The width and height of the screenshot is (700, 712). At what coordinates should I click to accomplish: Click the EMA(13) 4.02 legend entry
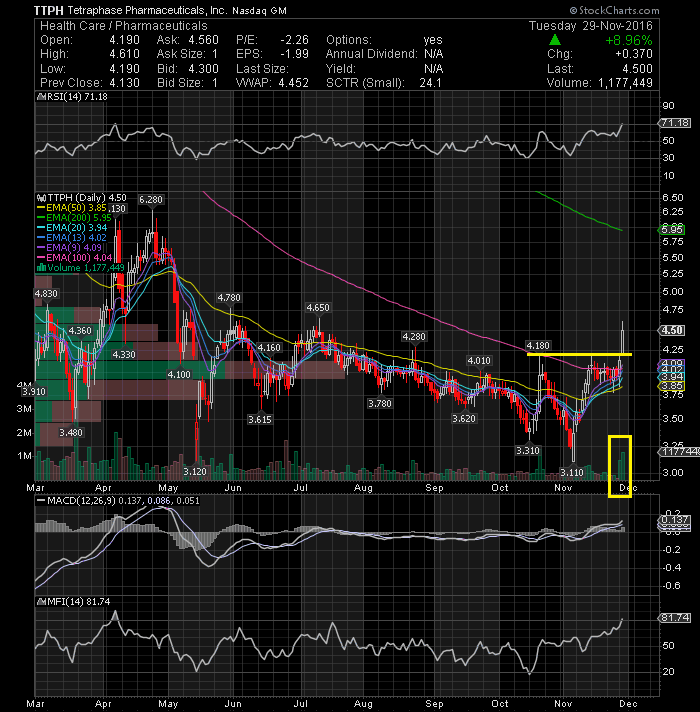pyautogui.click(x=72, y=238)
